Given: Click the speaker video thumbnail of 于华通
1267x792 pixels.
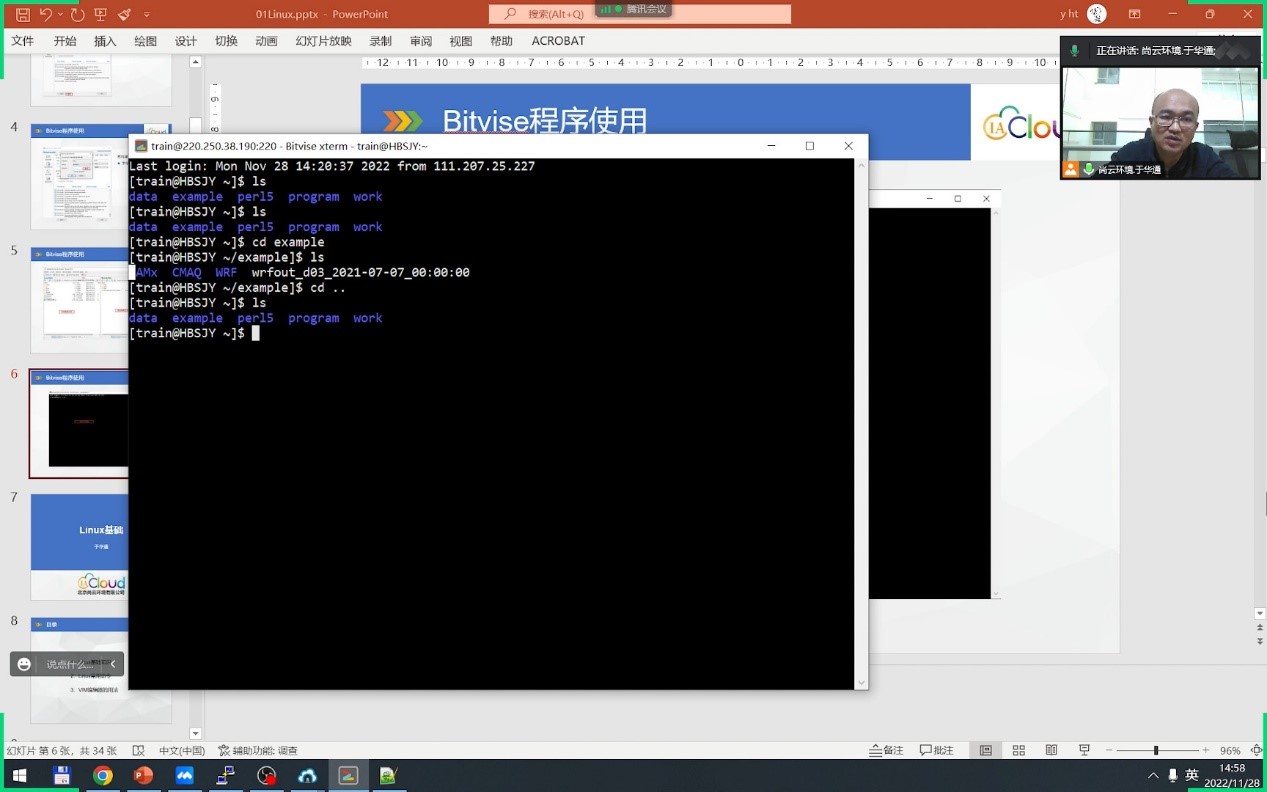Looking at the screenshot, I should 1160,123.
